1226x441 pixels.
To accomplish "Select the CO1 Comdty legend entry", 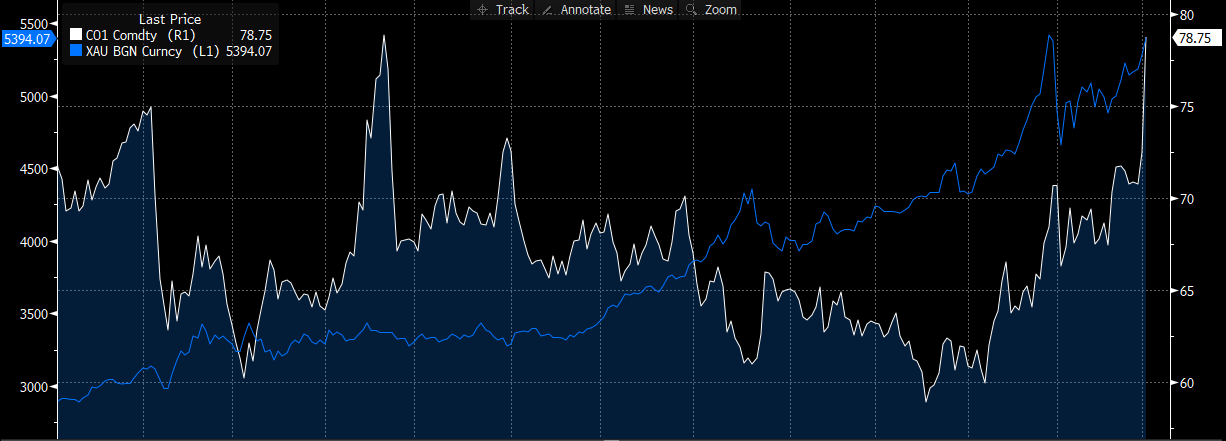I will [x=128, y=35].
